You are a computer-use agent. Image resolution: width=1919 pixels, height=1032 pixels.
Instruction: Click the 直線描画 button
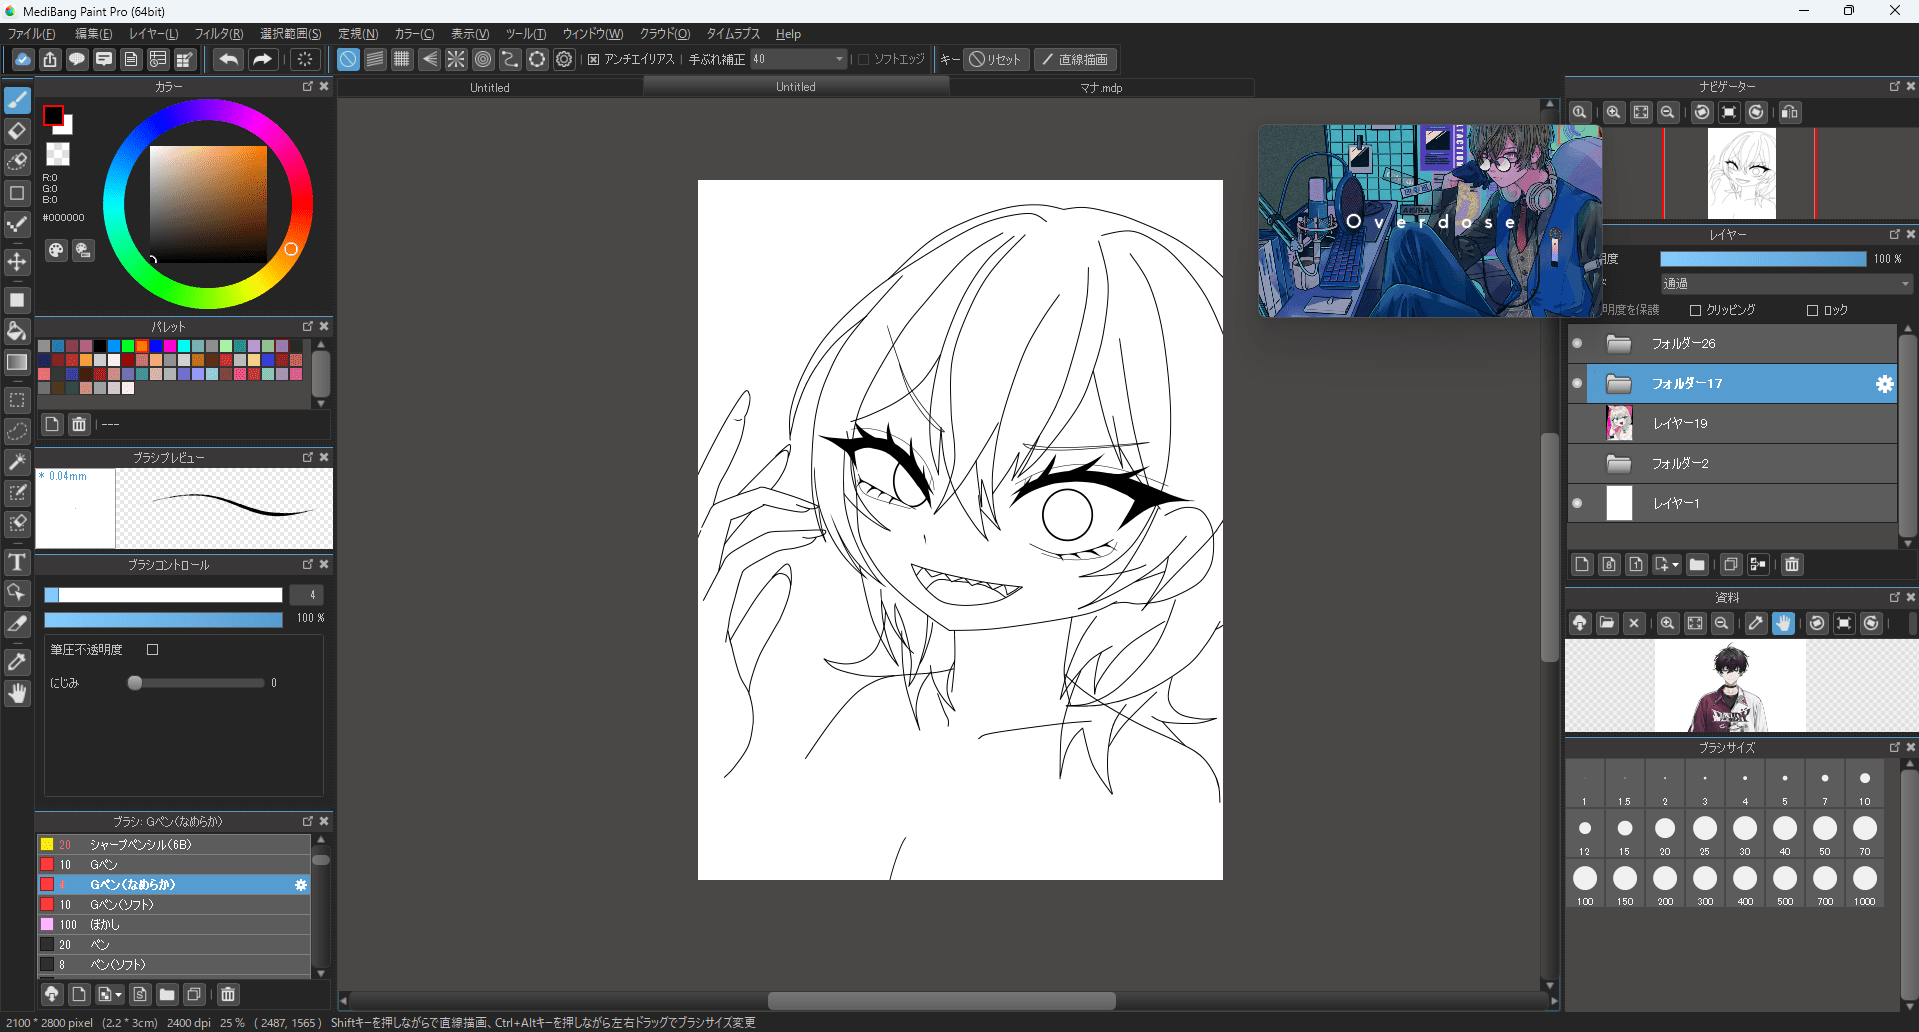tap(1075, 60)
